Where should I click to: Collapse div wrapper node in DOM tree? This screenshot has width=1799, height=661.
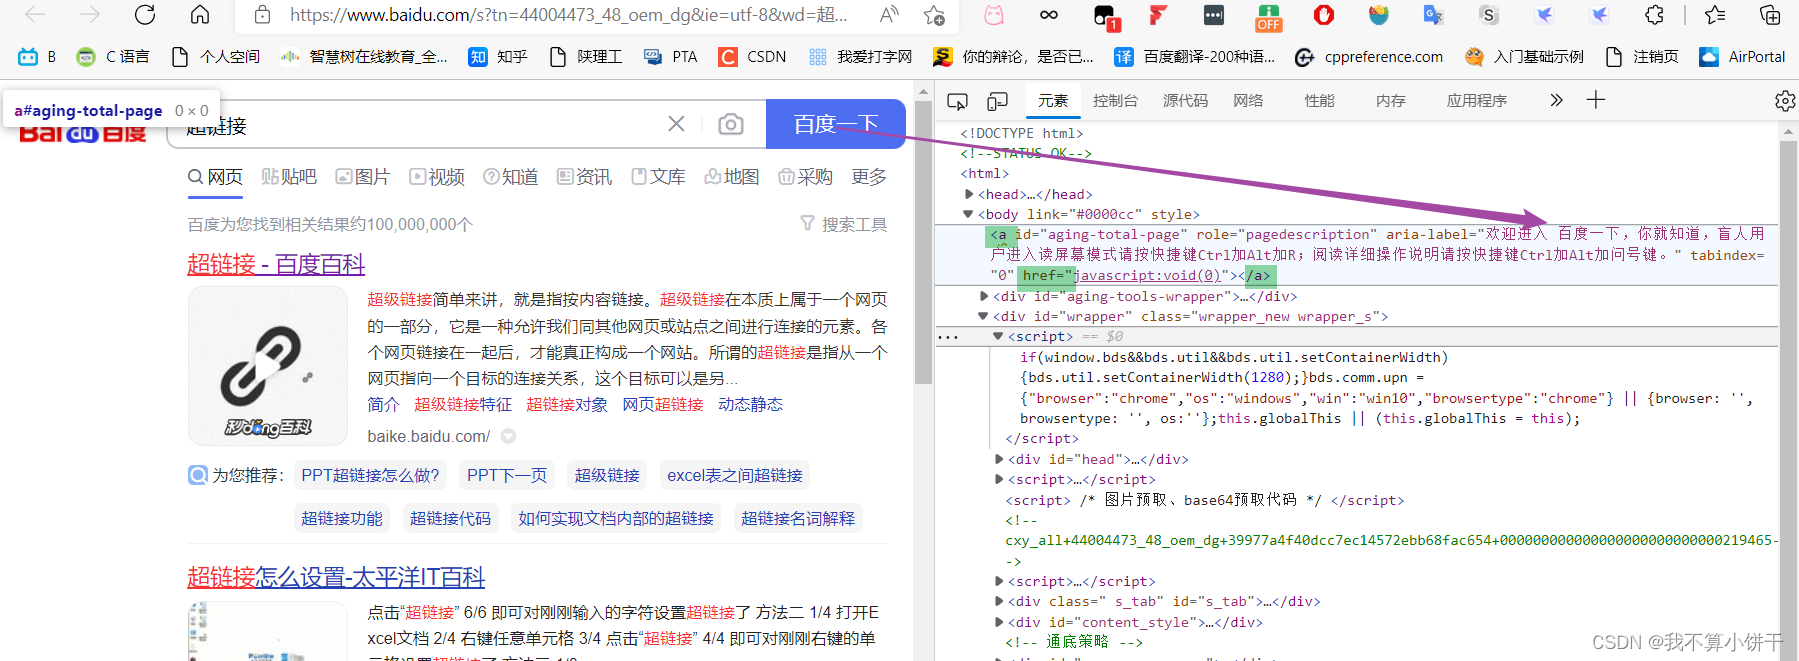983,316
